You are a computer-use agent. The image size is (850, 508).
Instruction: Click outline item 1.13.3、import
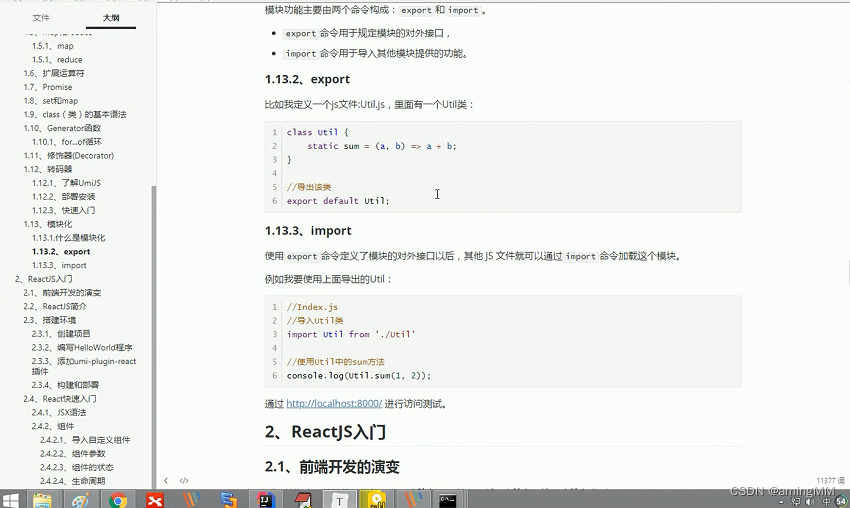coord(59,265)
